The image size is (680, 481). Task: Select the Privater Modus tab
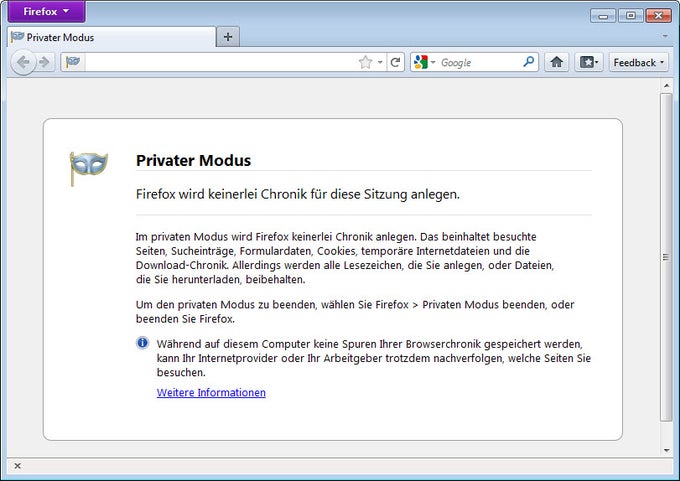click(111, 37)
